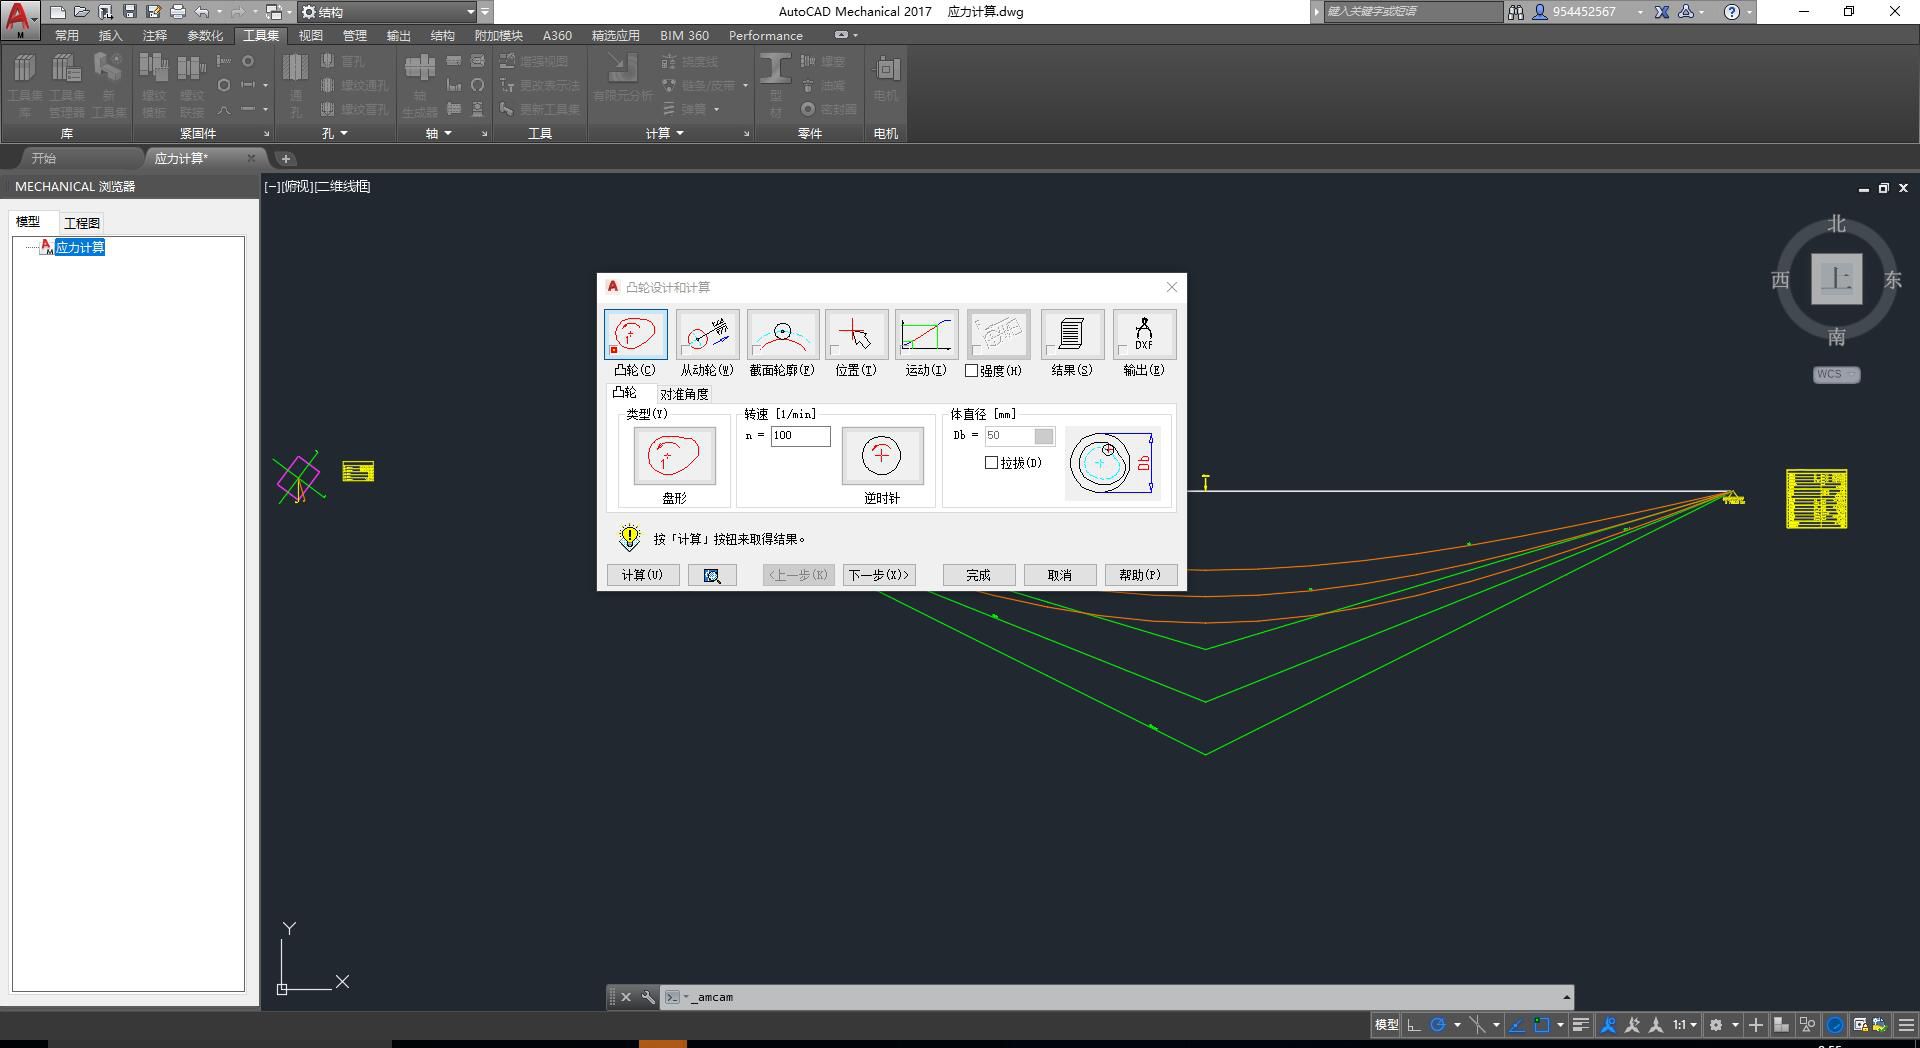Click the 盘形 cam type button
The image size is (1920, 1048).
click(x=674, y=456)
